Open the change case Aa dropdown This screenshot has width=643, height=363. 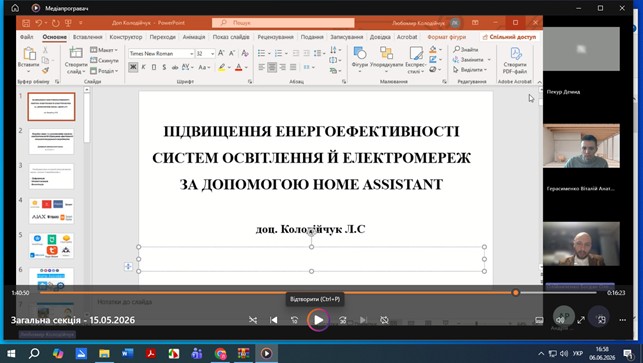click(204, 67)
